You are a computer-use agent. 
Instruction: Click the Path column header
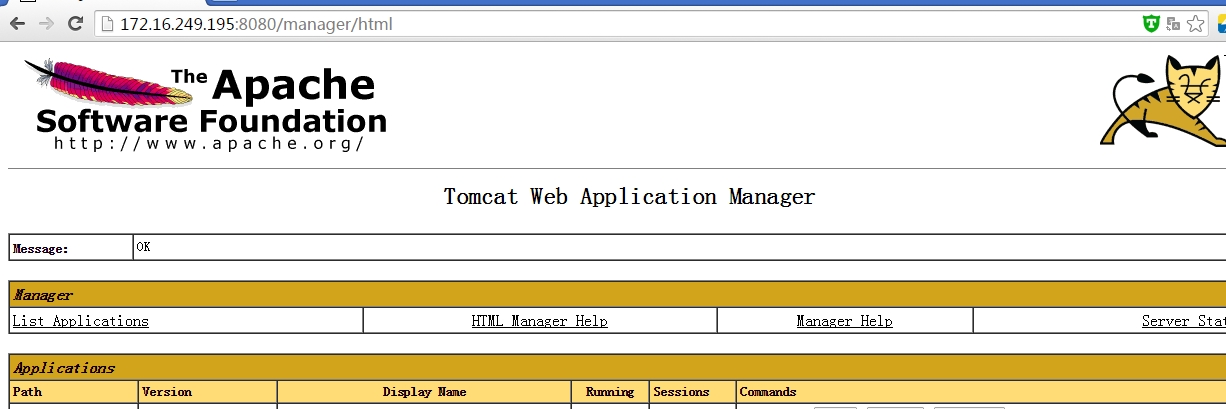pos(74,392)
